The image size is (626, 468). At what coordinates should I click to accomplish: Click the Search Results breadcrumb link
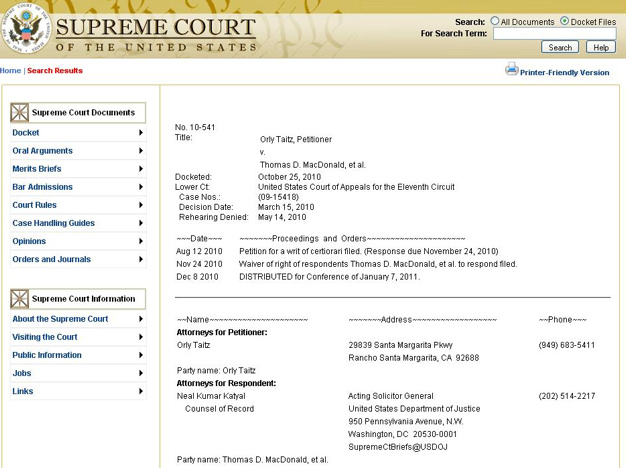coord(55,71)
